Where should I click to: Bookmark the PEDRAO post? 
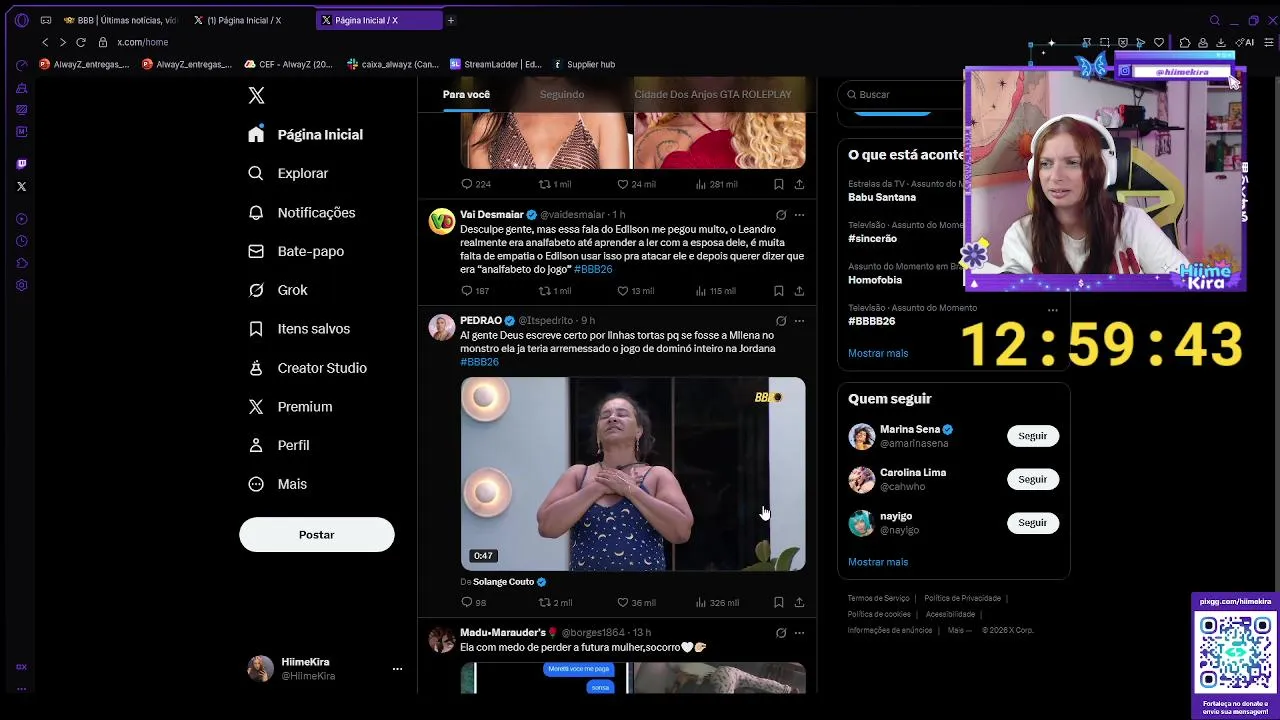(x=778, y=602)
